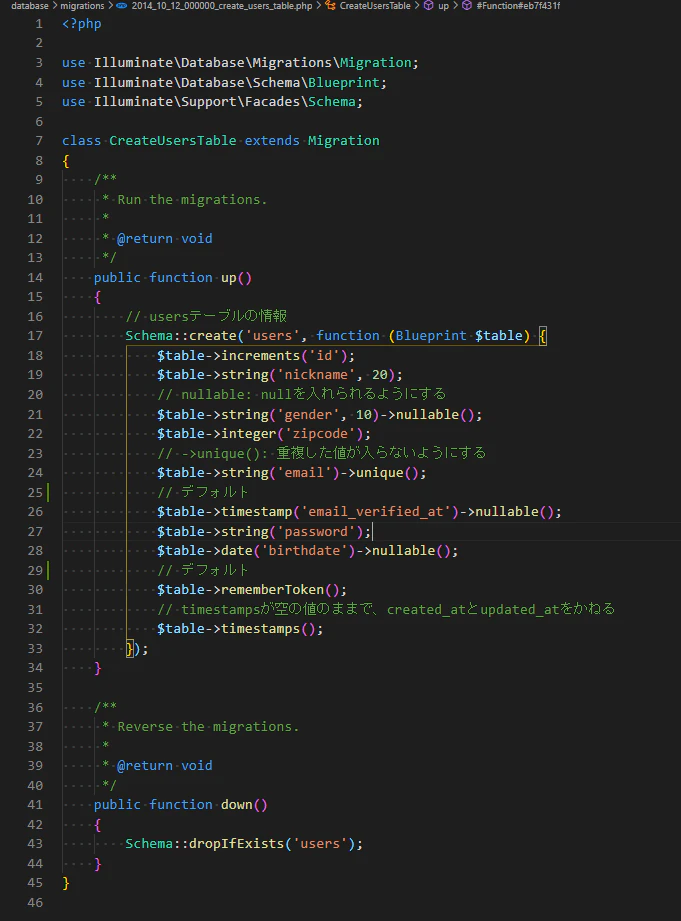This screenshot has width=681, height=921.
Task: Click the 'date' method call on line 28
Action: tap(236, 551)
